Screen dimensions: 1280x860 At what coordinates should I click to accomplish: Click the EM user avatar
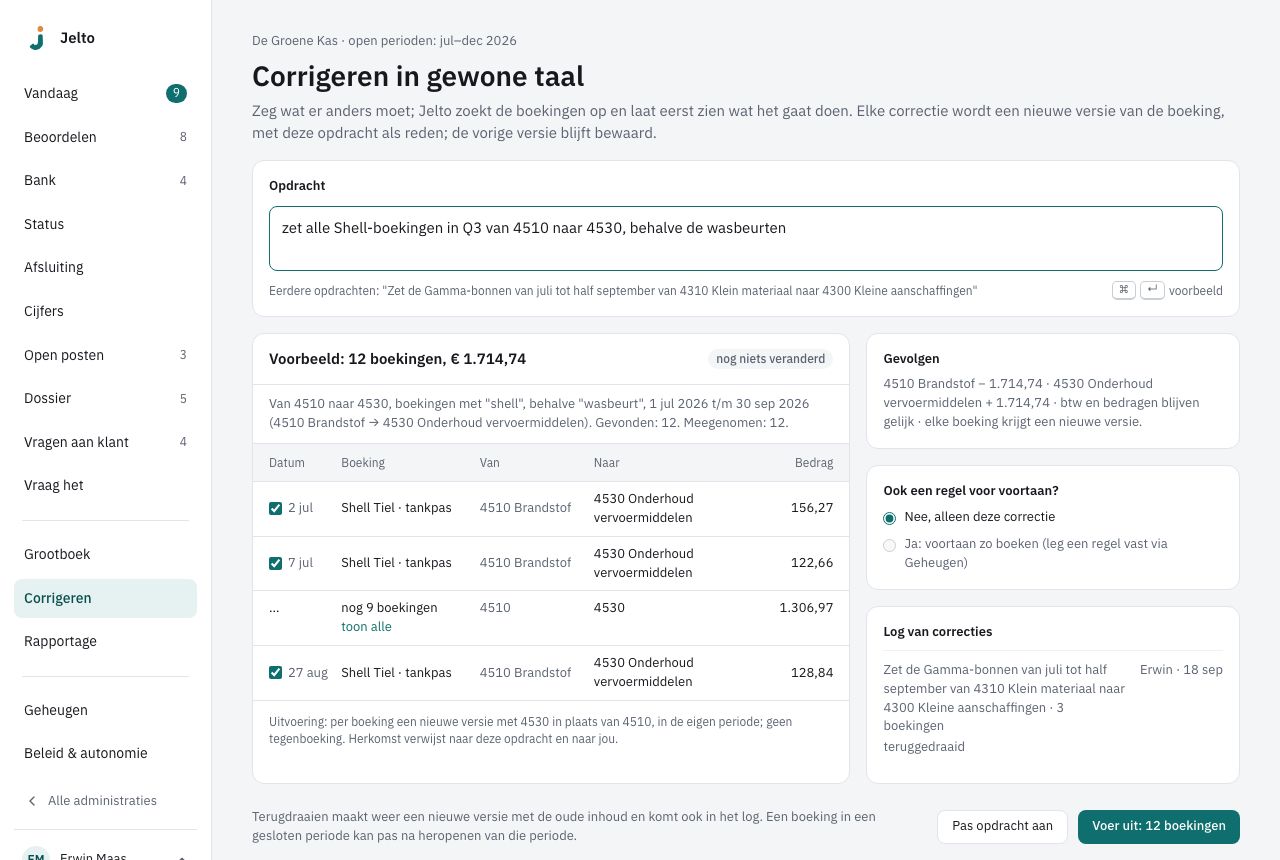tap(36, 853)
